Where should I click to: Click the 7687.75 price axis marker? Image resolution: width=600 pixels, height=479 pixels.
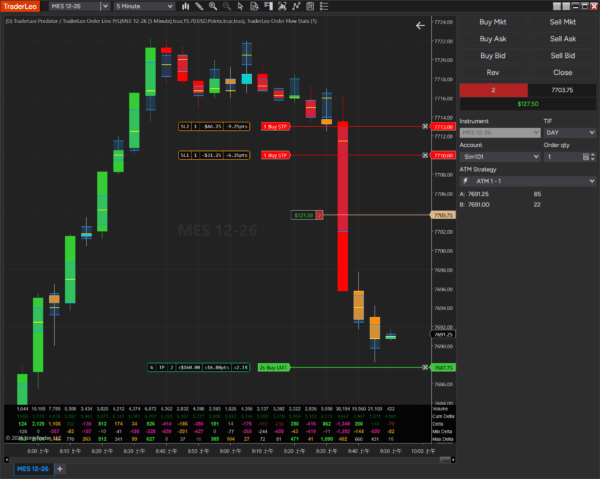[443, 367]
